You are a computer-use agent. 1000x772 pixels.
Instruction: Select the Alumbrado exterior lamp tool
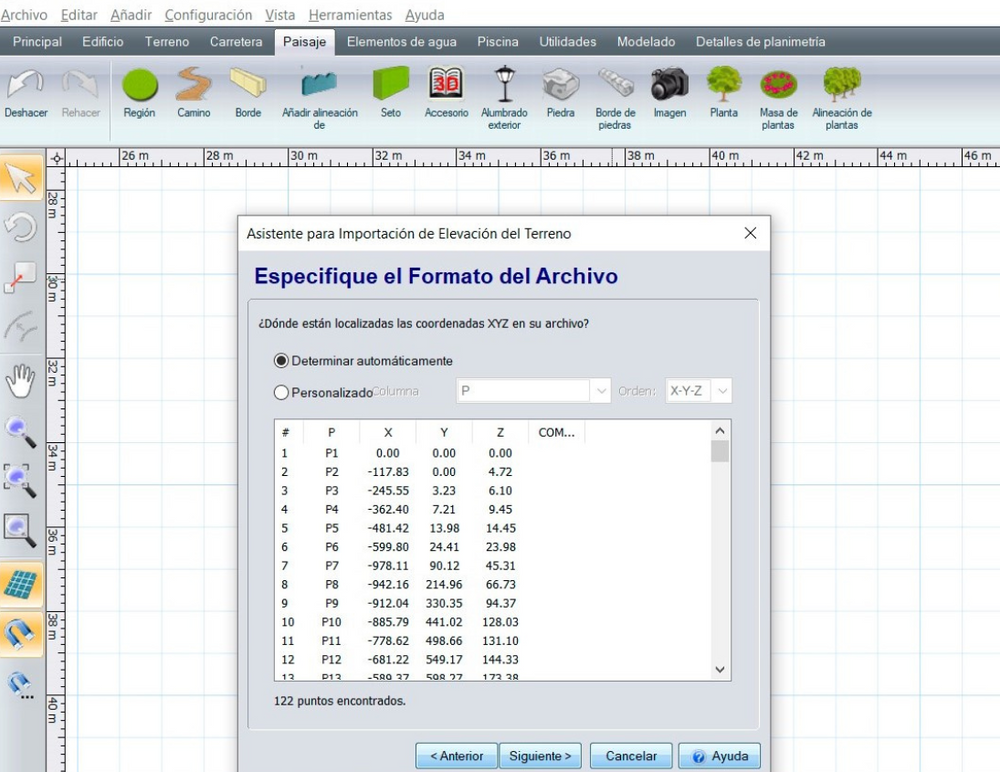(504, 92)
